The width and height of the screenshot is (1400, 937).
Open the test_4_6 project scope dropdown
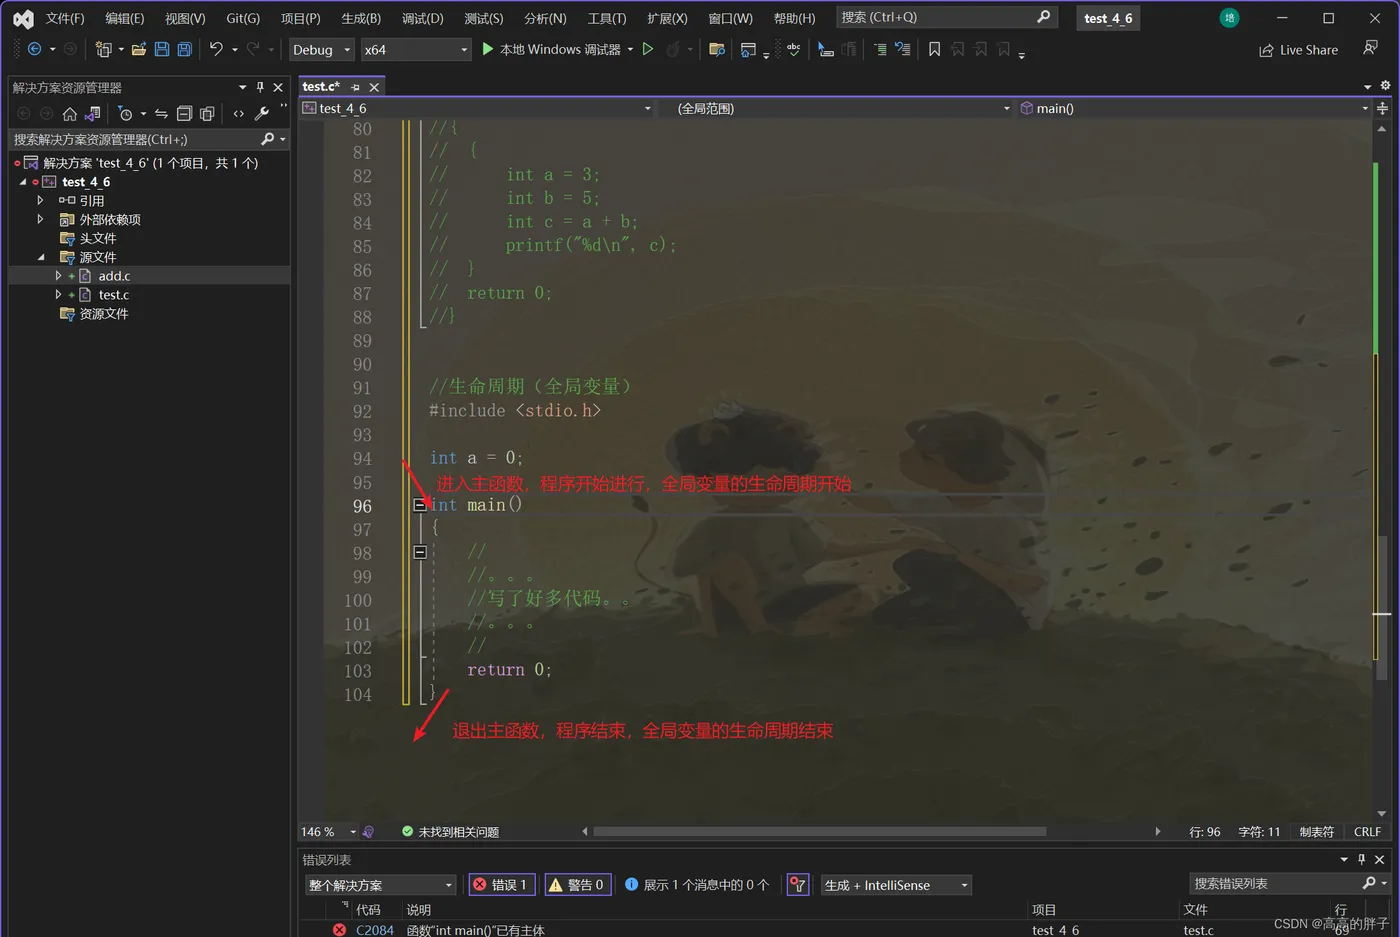[477, 108]
